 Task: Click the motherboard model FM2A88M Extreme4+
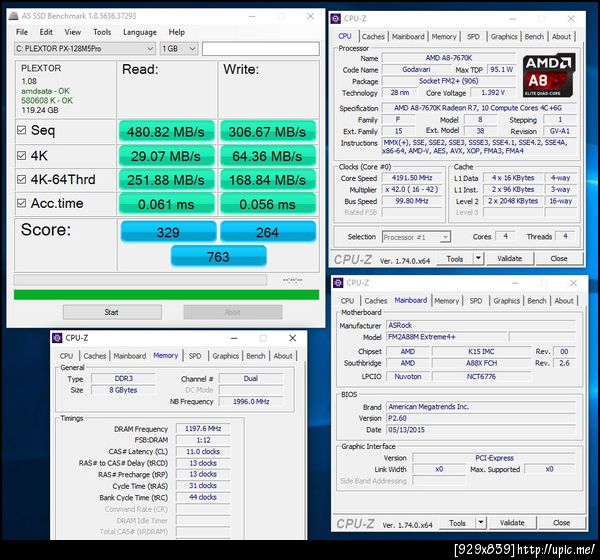(x=446, y=337)
